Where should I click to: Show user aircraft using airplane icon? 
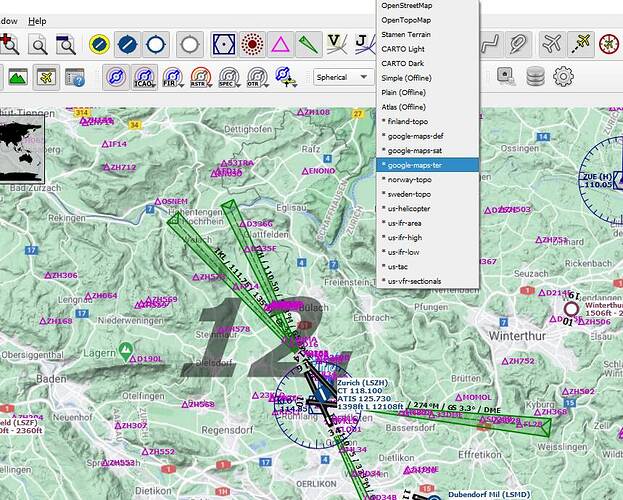[x=550, y=44]
